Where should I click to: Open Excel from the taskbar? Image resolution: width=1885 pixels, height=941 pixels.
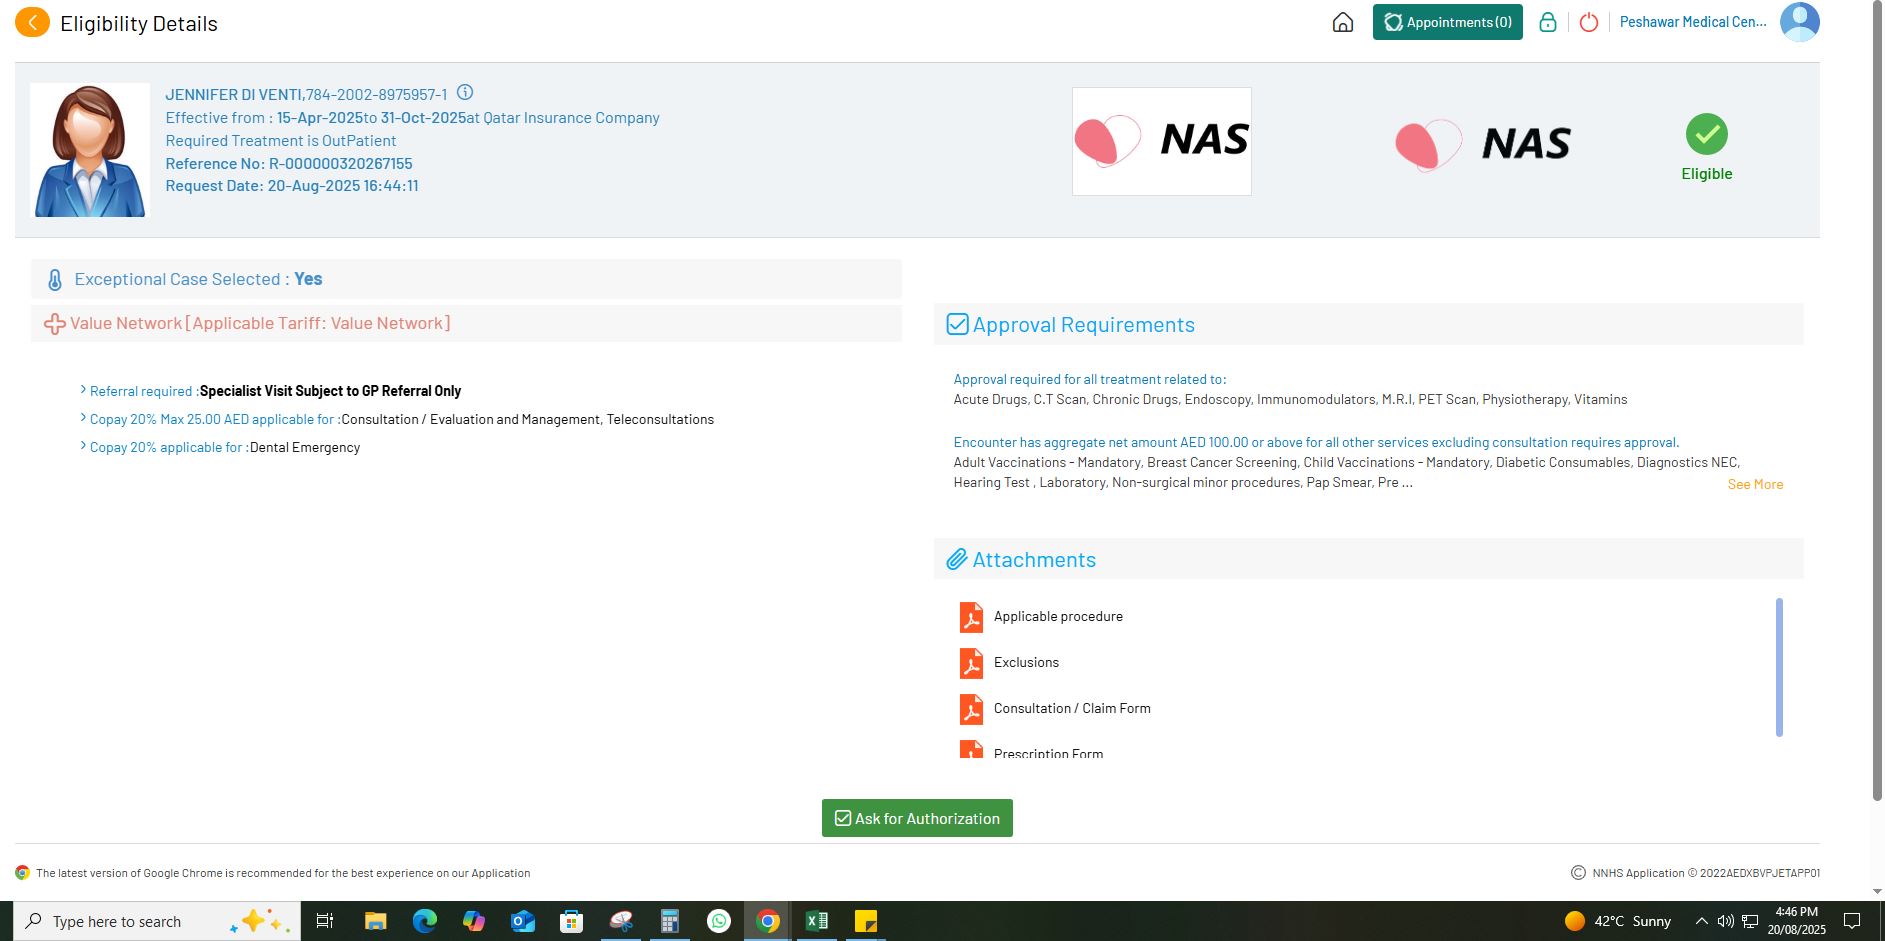[x=817, y=921]
